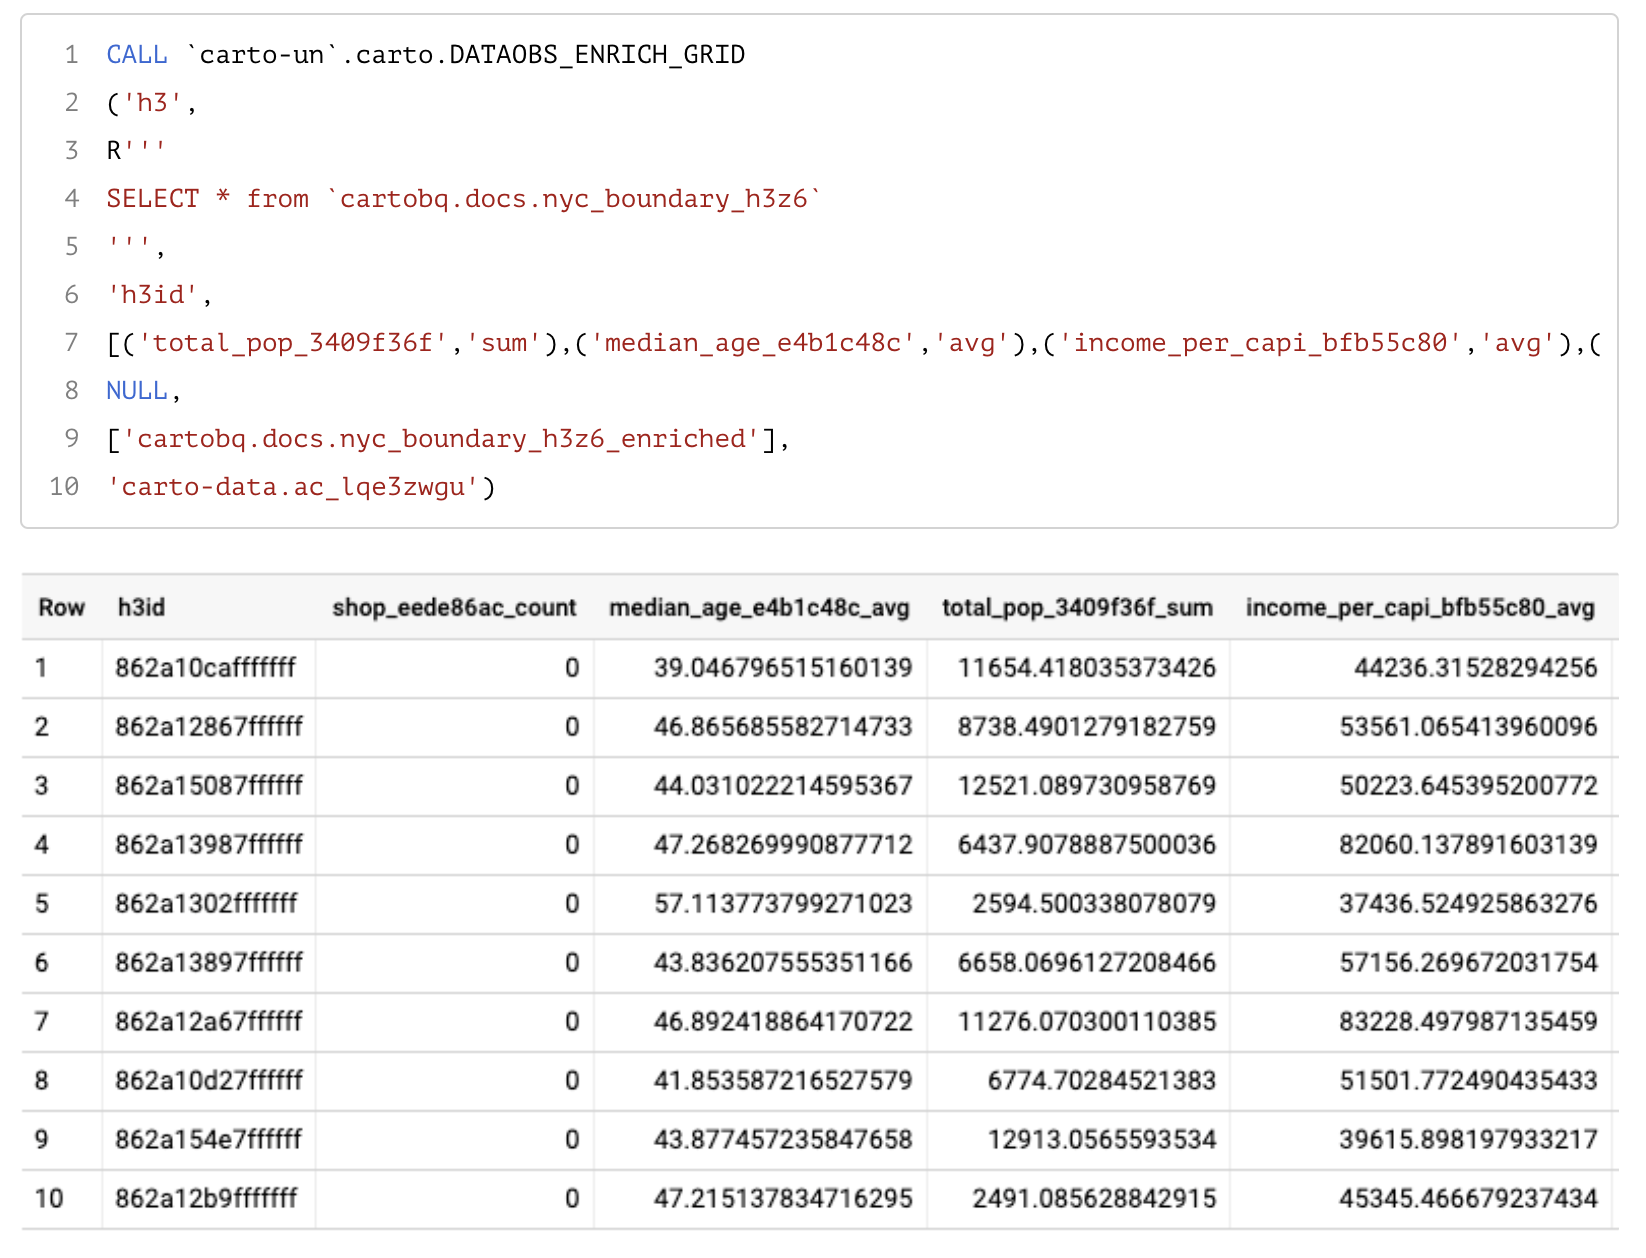Click population value 12913.0565593534
This screenshot has width=1646, height=1258.
pos(1102,1139)
